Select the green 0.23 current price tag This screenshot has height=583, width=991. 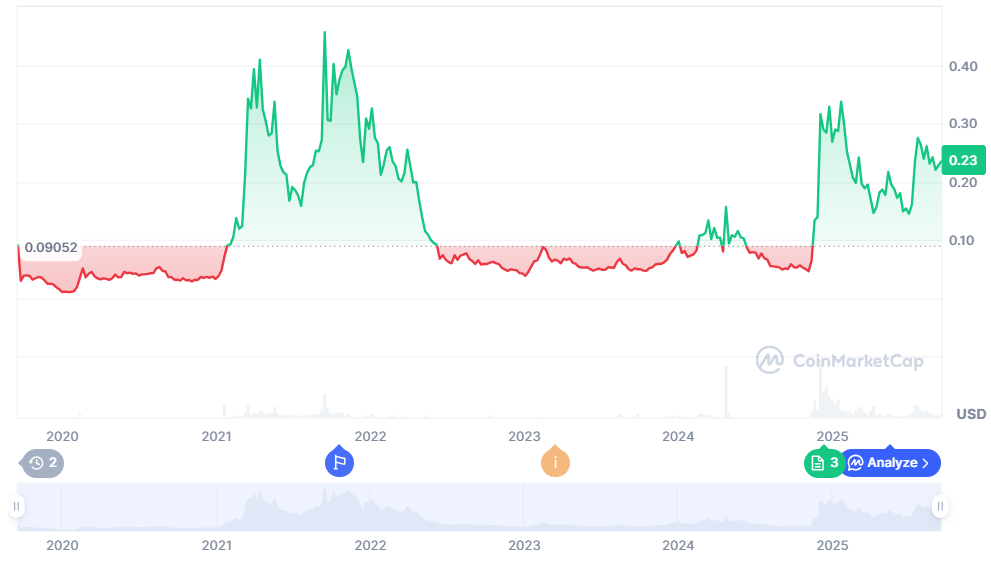(x=963, y=160)
